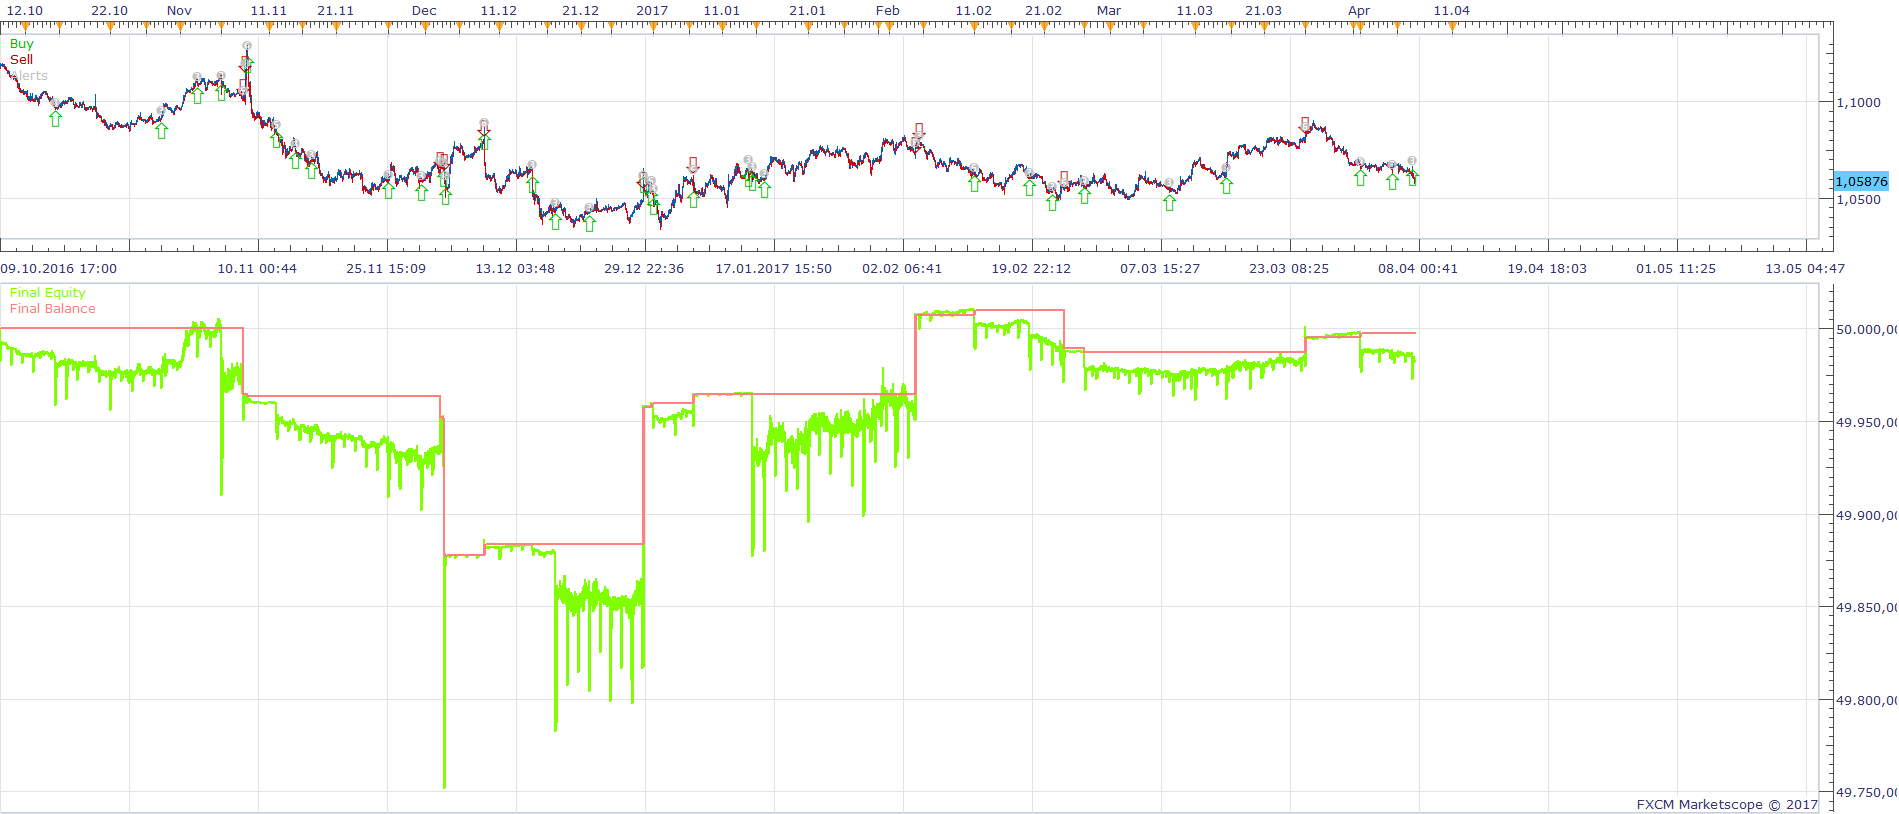This screenshot has width=1899, height=814.
Task: Click the 49.800,00 equity axis label
Action: click(x=1866, y=701)
